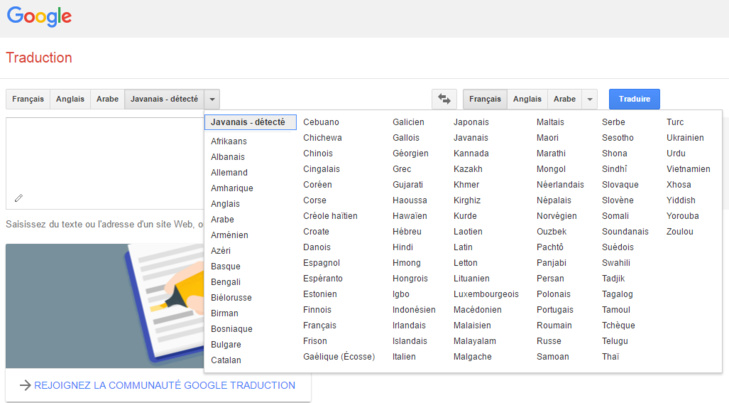Select Espagnol language
The height and width of the screenshot is (403, 729).
[322, 263]
